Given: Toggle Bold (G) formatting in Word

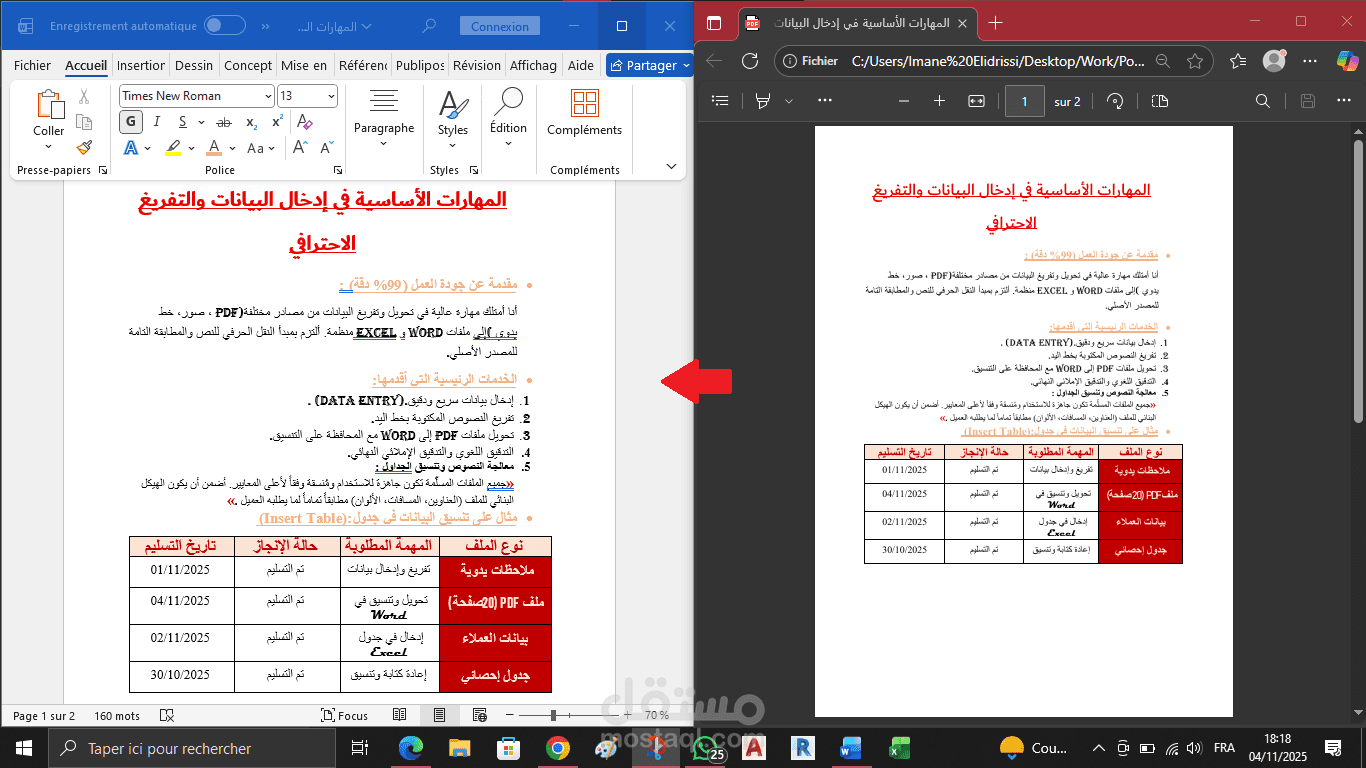Looking at the screenshot, I should tap(131, 122).
